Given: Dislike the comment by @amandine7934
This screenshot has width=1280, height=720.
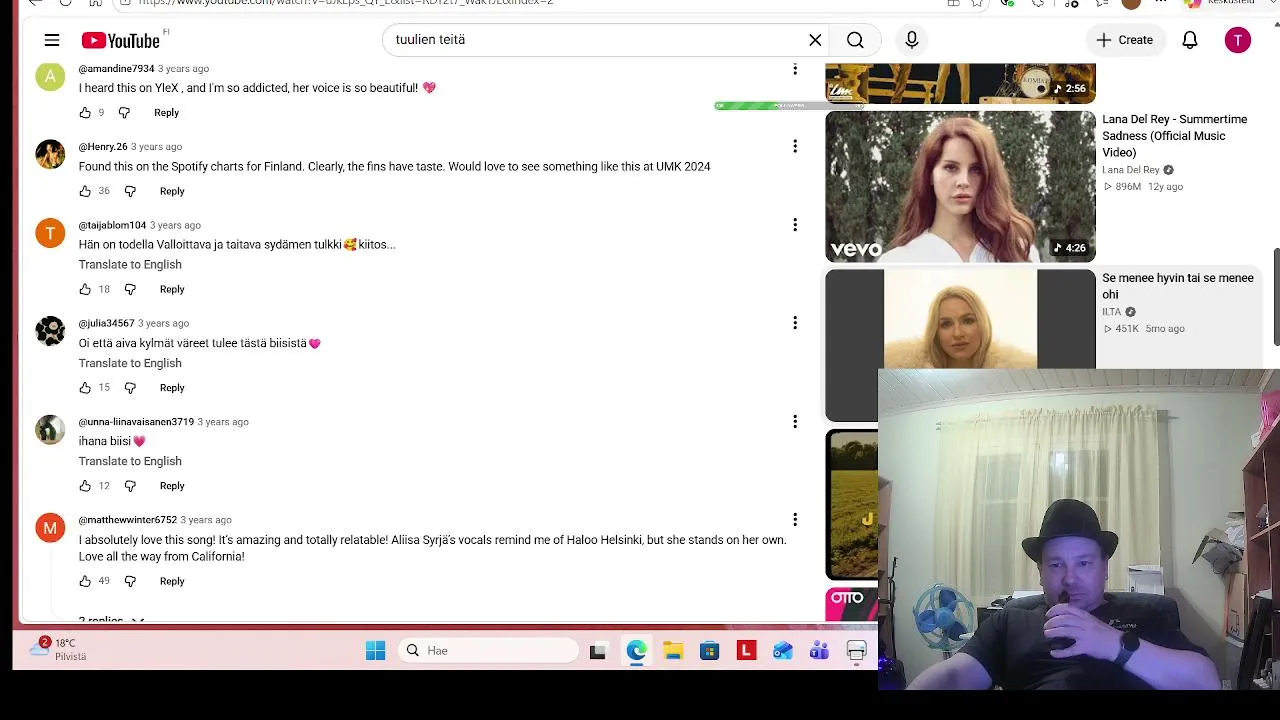Looking at the screenshot, I should [x=124, y=113].
